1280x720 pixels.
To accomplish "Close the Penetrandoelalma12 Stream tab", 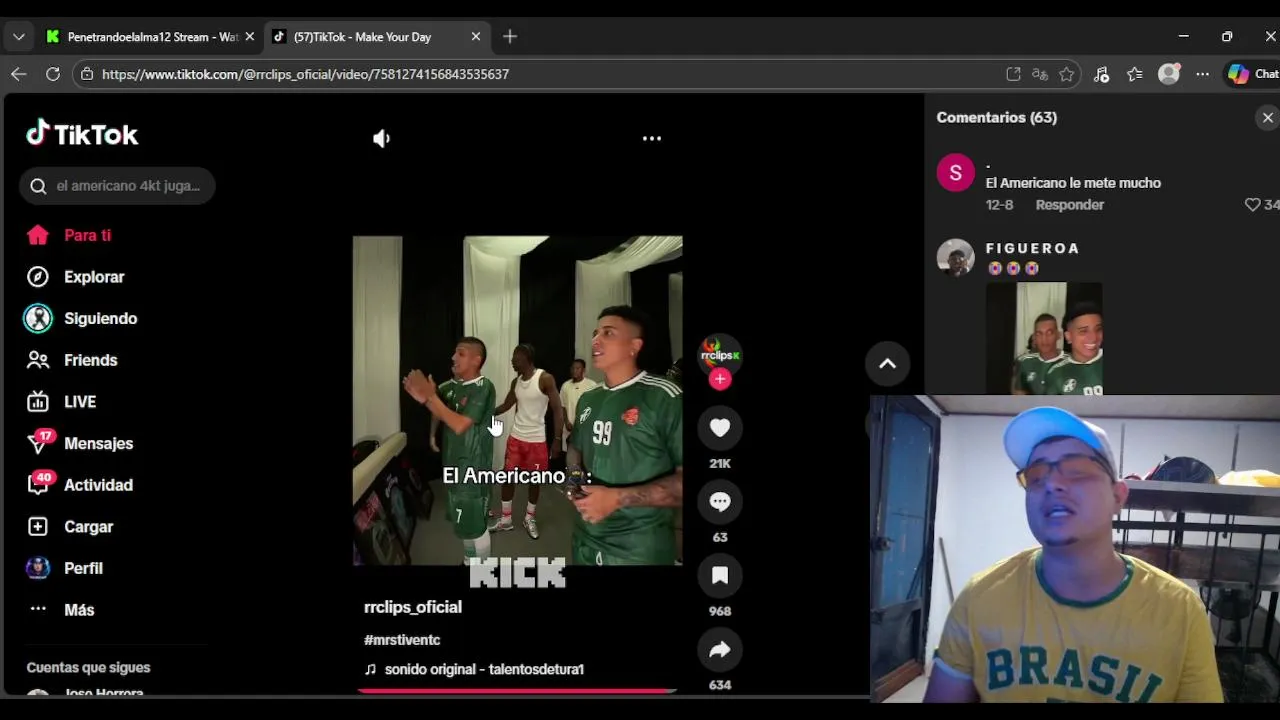I will pos(249,37).
